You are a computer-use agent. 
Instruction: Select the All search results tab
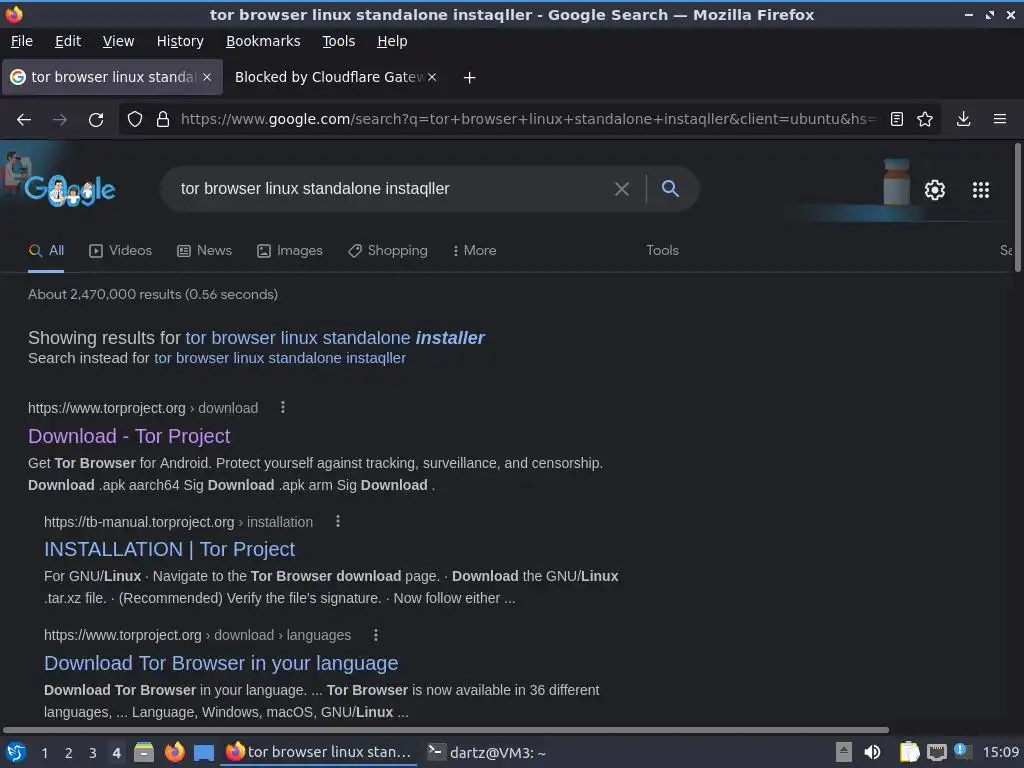(x=46, y=251)
